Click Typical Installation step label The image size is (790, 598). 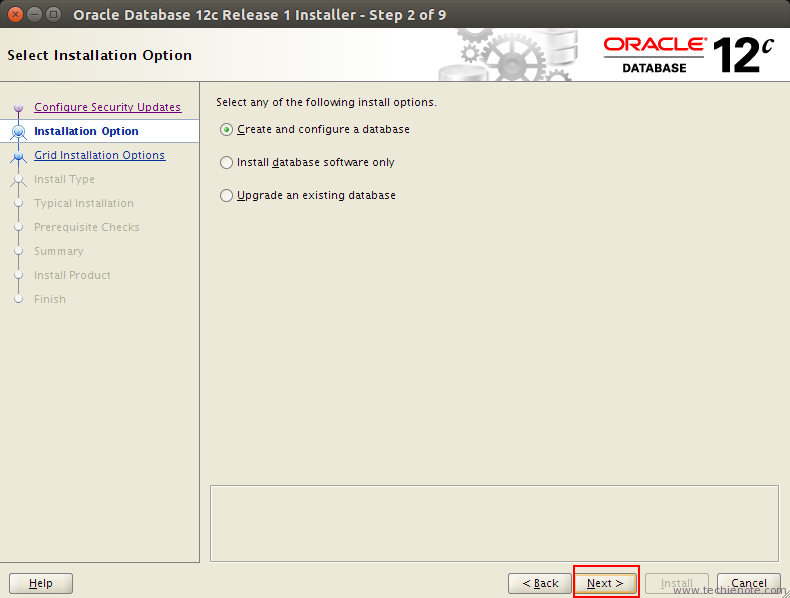[84, 203]
